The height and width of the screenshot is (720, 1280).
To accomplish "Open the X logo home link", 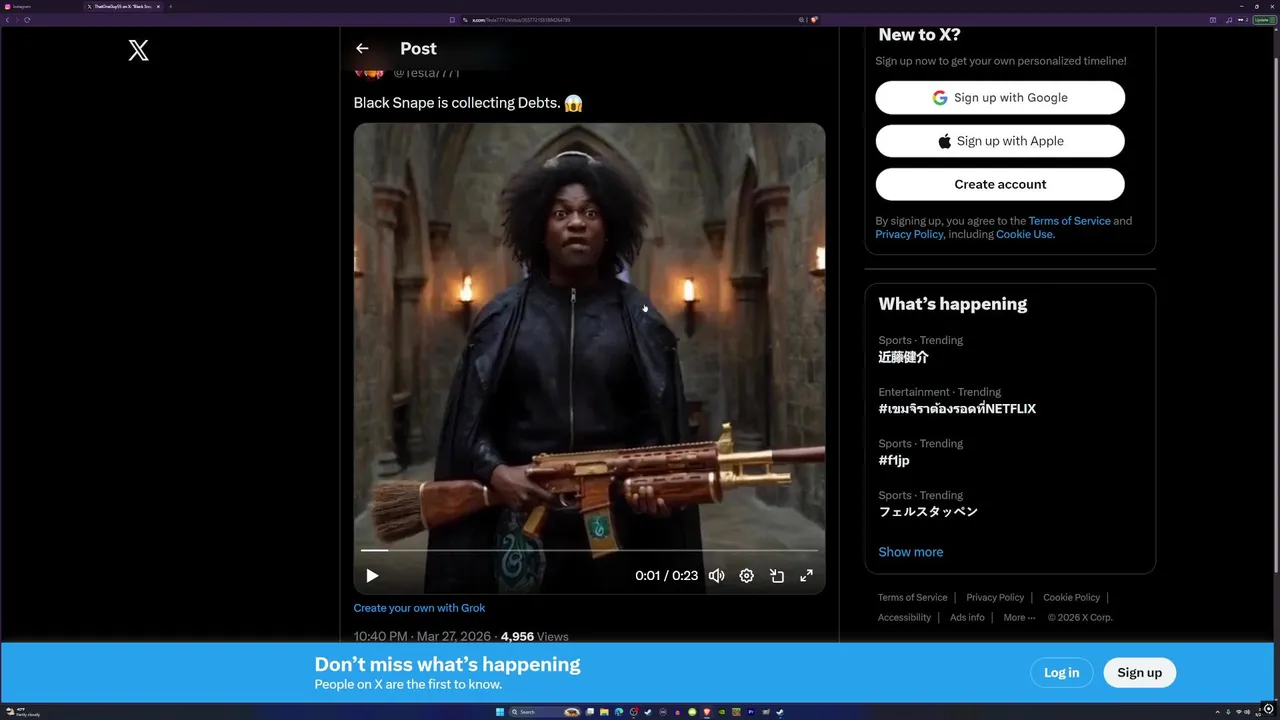I will 139,50.
